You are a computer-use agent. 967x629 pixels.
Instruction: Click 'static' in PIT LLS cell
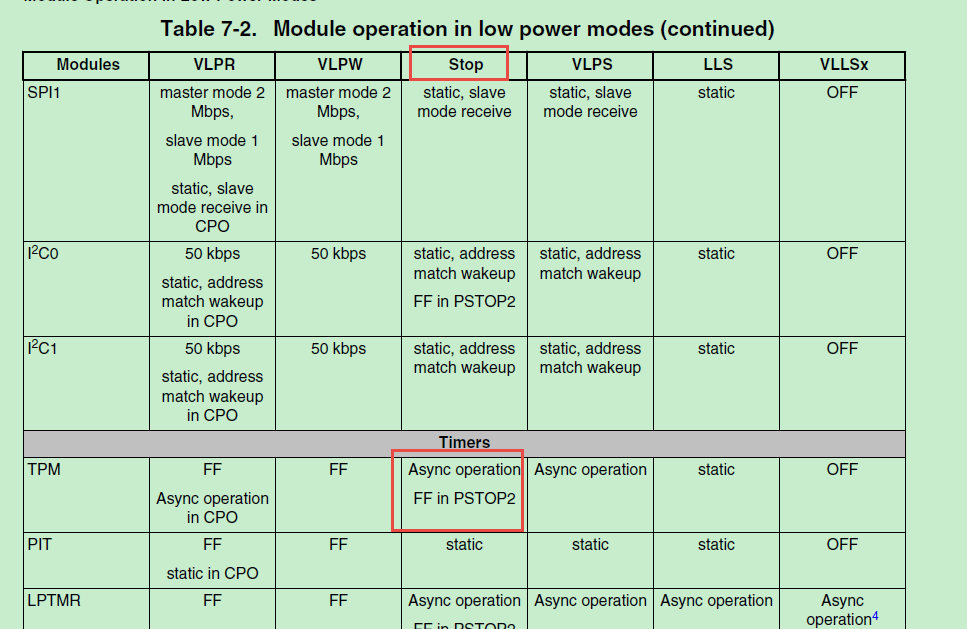(x=716, y=545)
